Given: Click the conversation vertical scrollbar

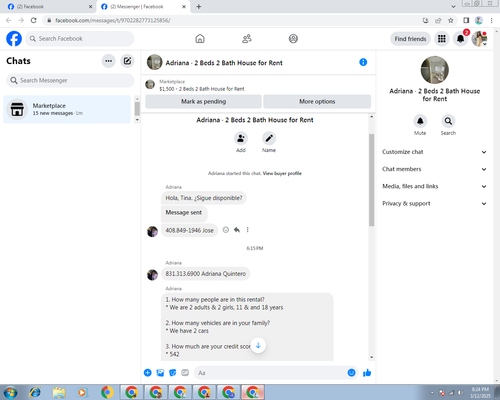Looking at the screenshot, I should [371, 180].
